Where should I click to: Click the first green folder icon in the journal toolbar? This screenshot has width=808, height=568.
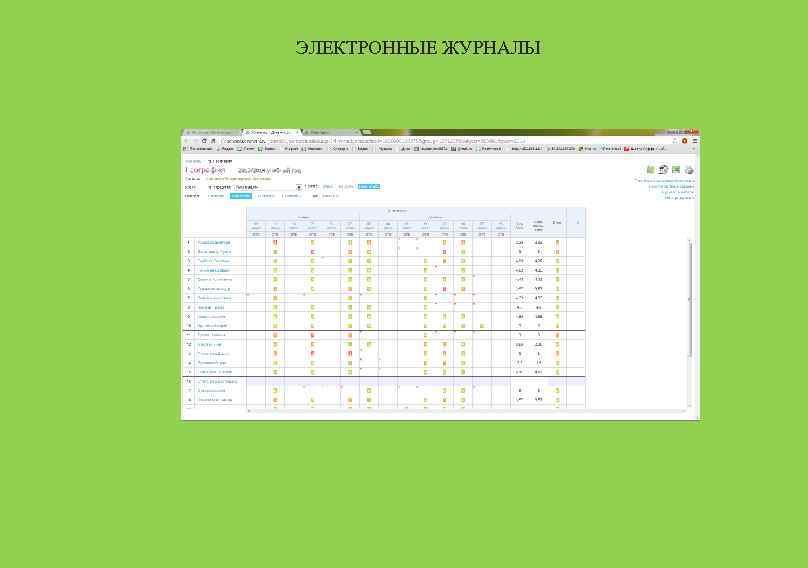click(x=650, y=170)
